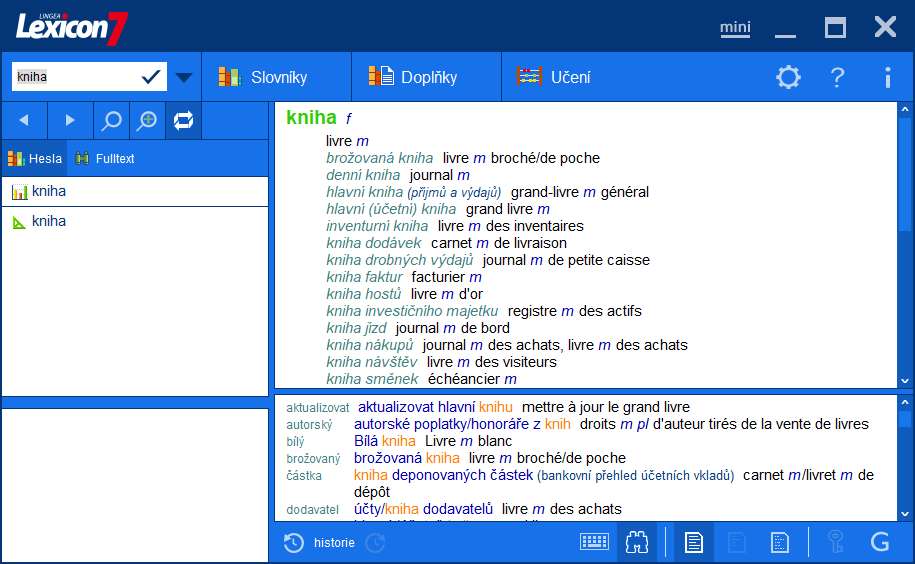Click the search field containing kniha
The image size is (915, 564).
(x=76, y=77)
